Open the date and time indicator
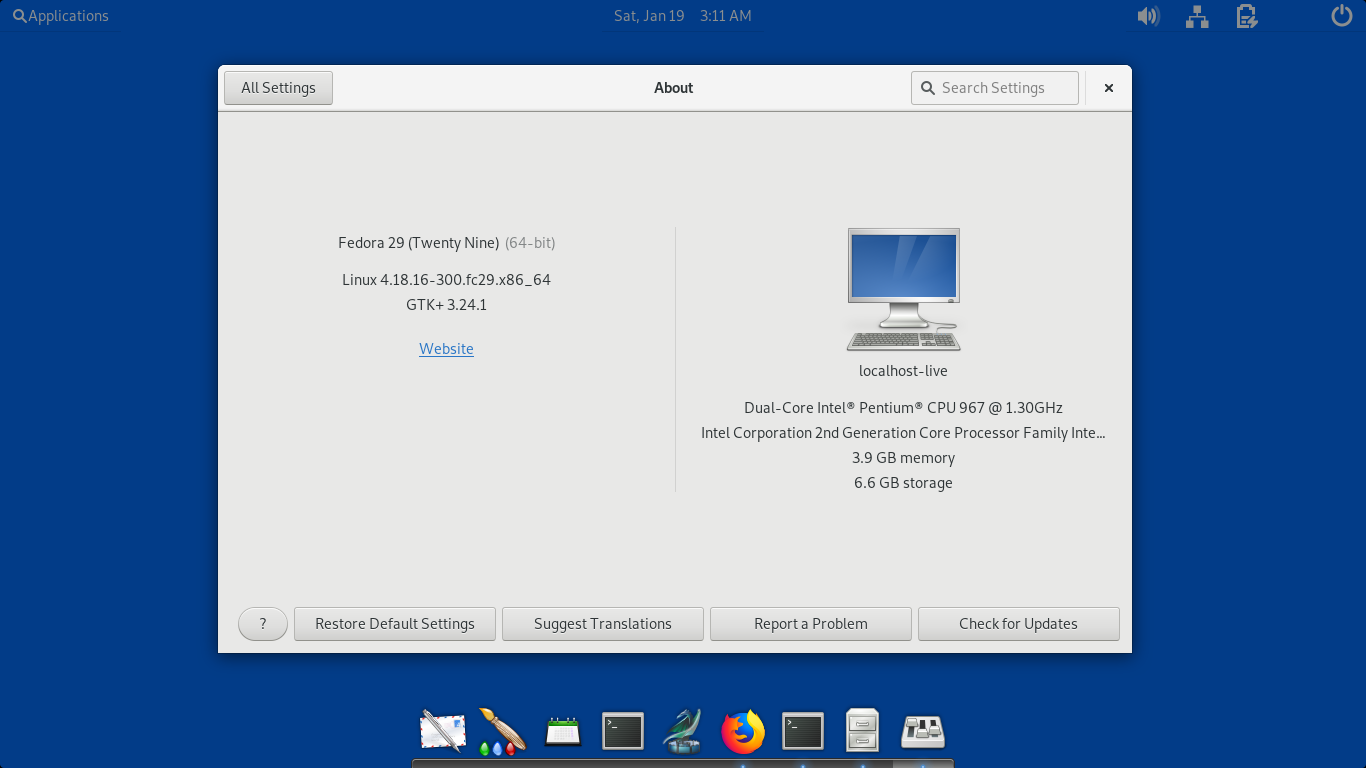1366x768 pixels. [x=683, y=16]
